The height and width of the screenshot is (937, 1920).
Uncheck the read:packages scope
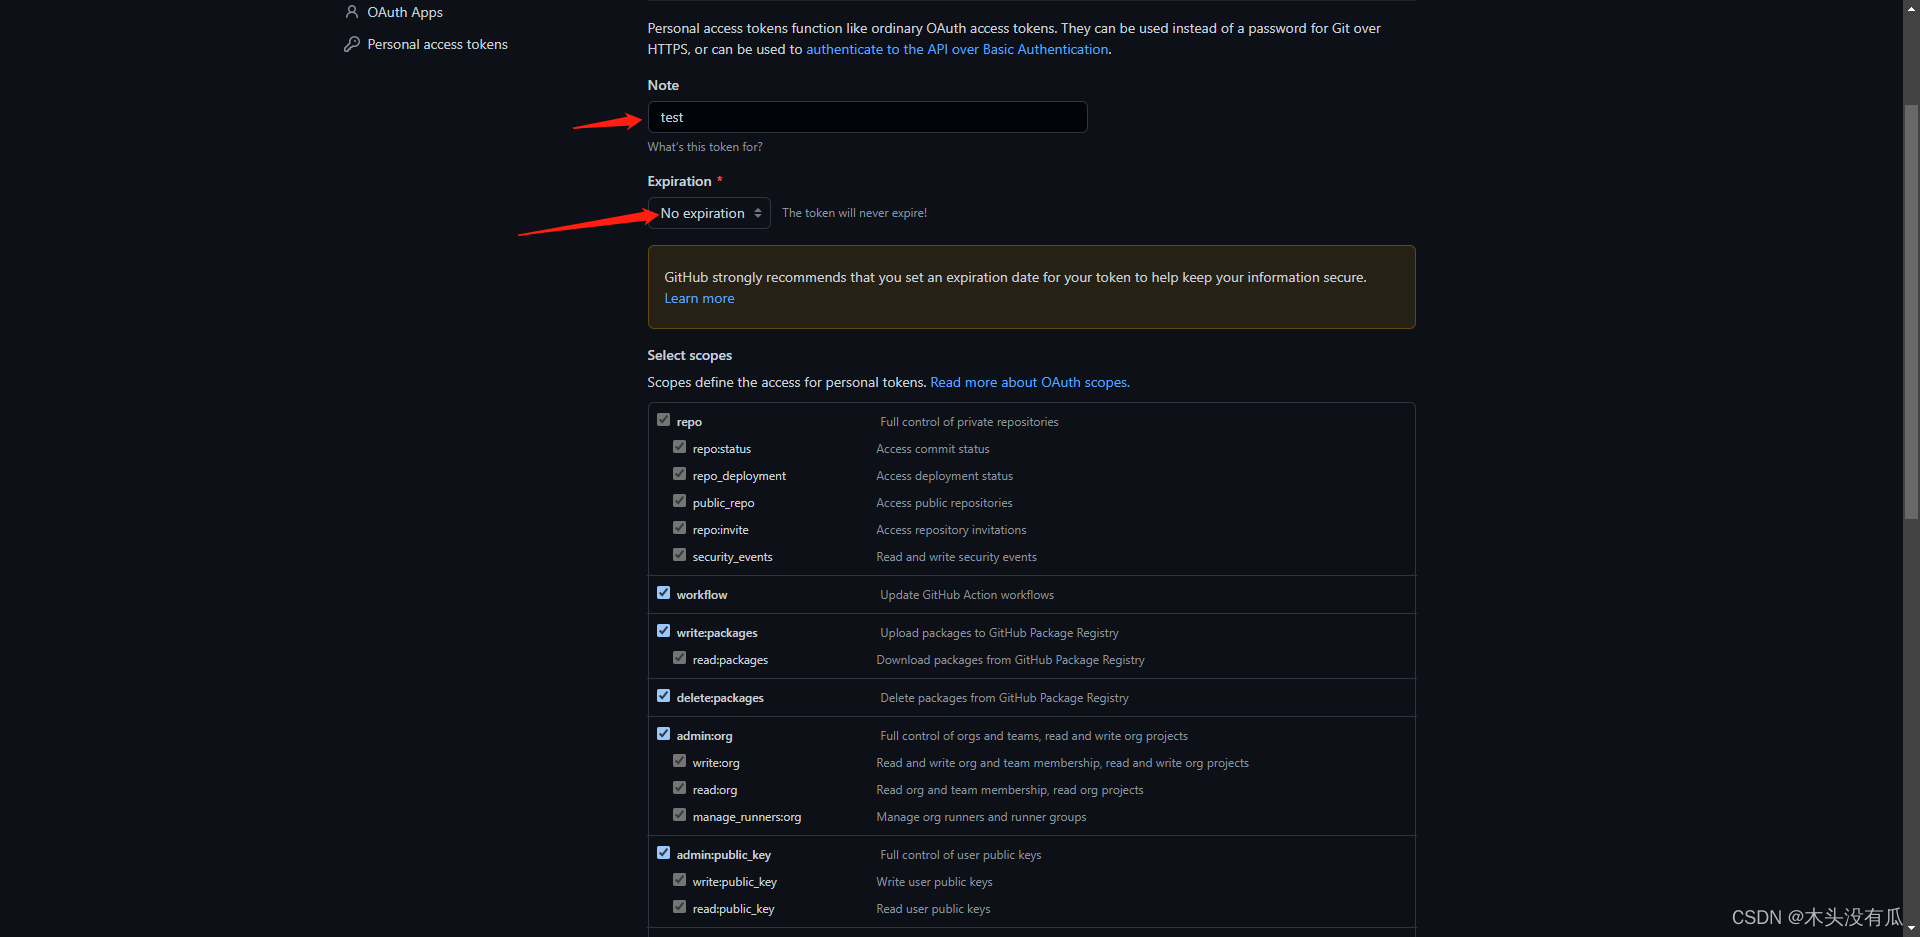tap(679, 657)
